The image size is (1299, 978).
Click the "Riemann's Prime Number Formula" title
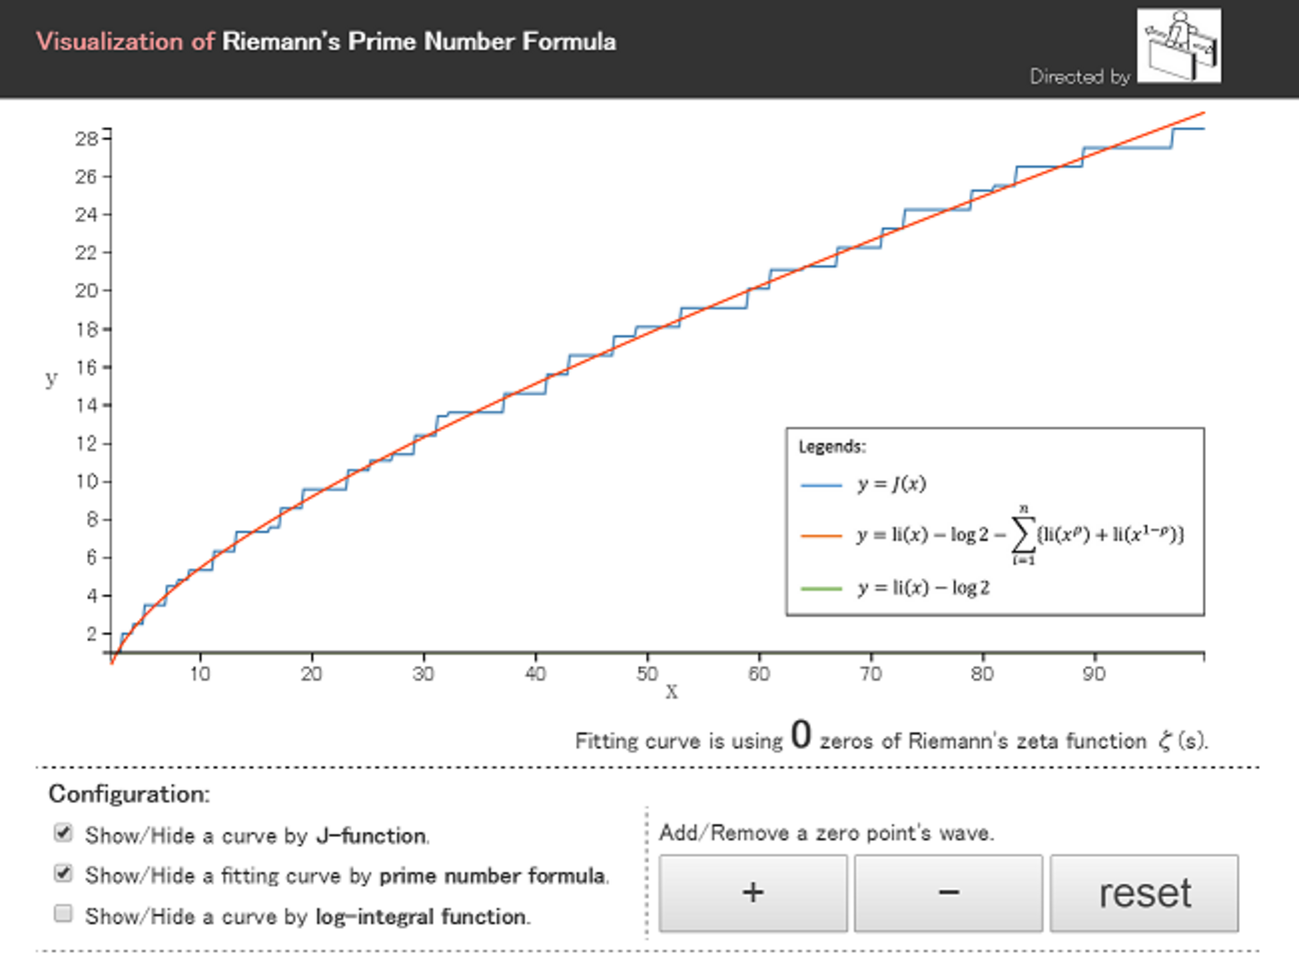(x=418, y=42)
